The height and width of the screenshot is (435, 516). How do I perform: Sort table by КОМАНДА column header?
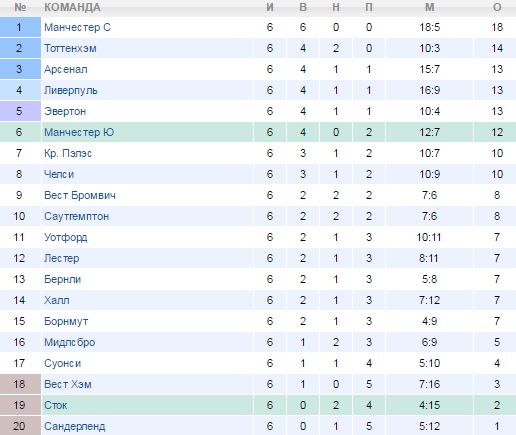pyautogui.click(x=72, y=7)
